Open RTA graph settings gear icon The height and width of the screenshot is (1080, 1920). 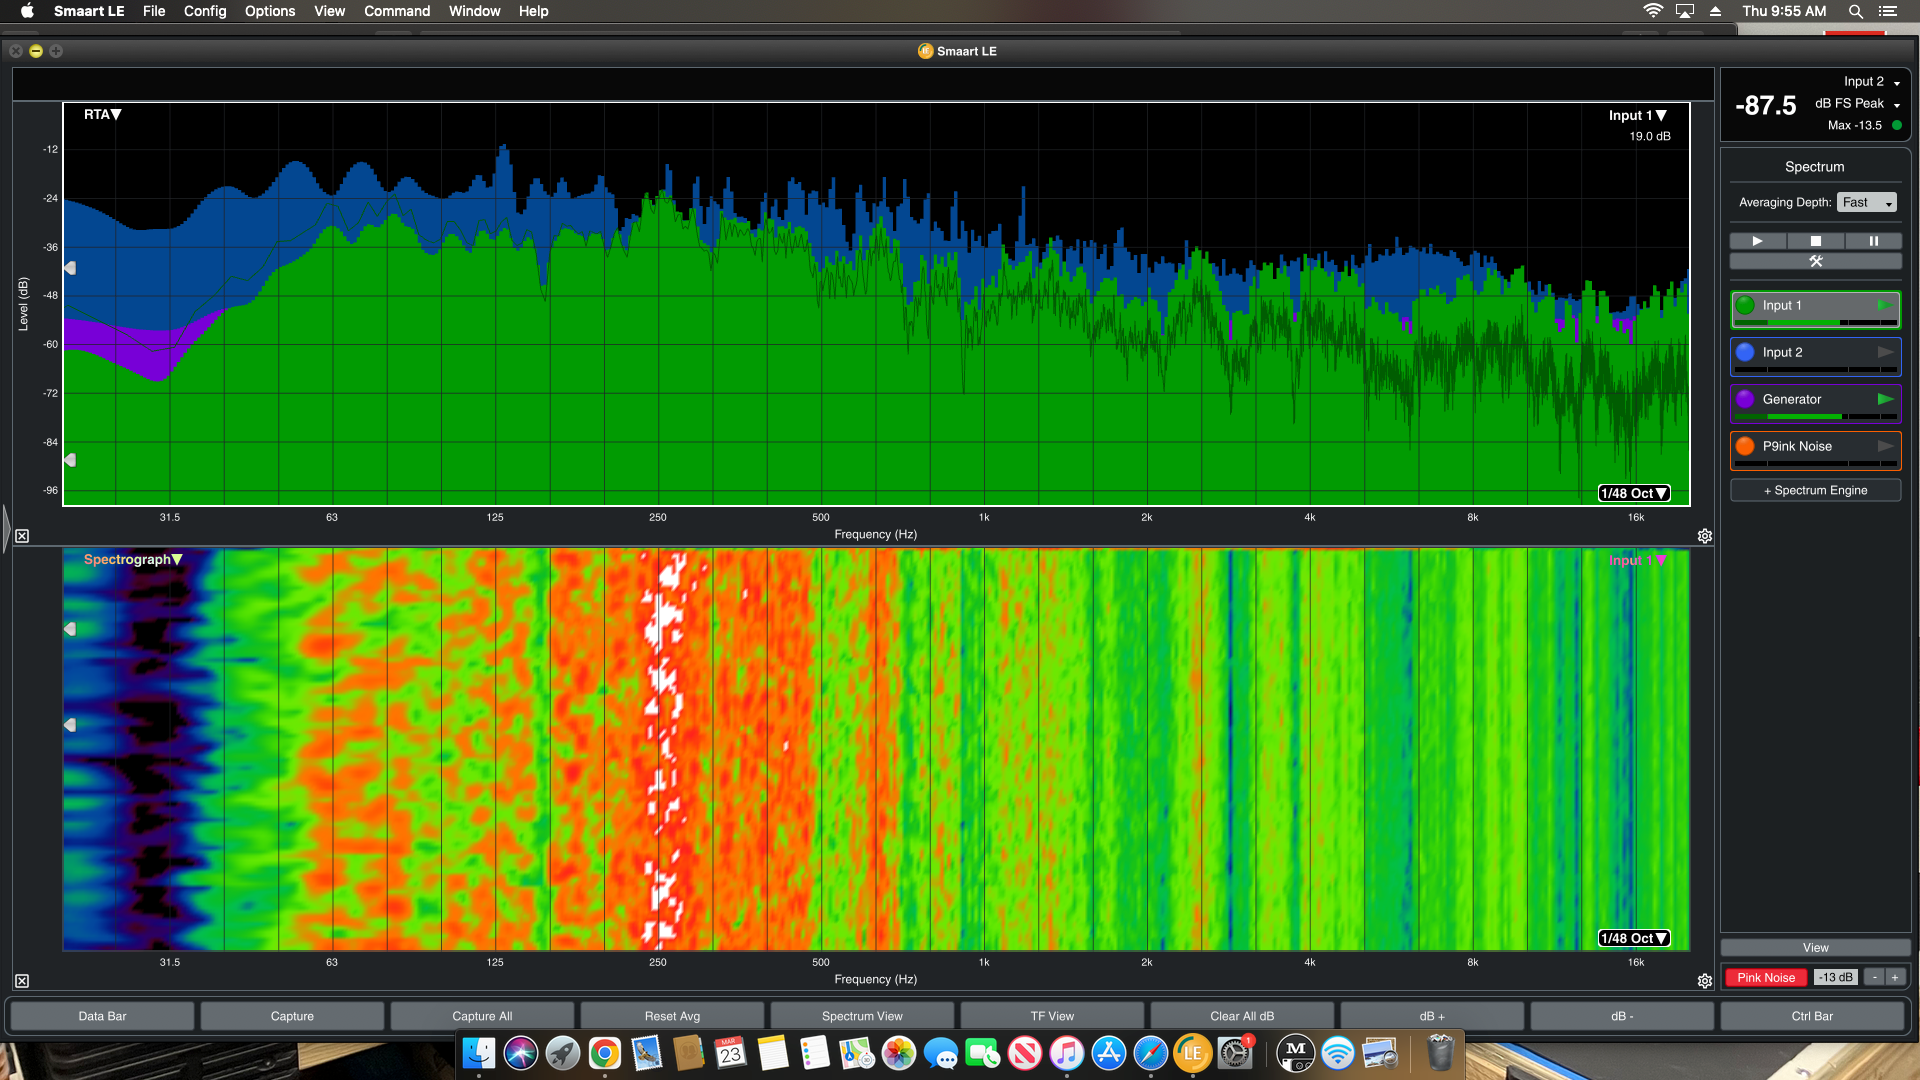pyautogui.click(x=1705, y=536)
